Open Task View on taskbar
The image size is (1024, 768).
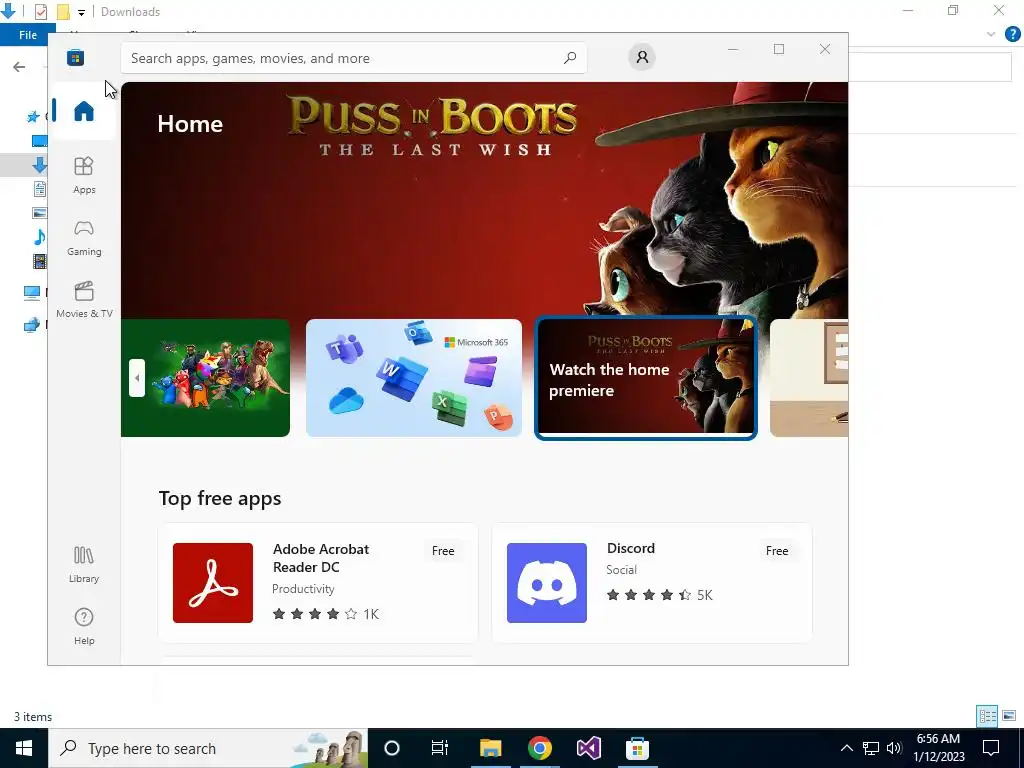coord(440,748)
